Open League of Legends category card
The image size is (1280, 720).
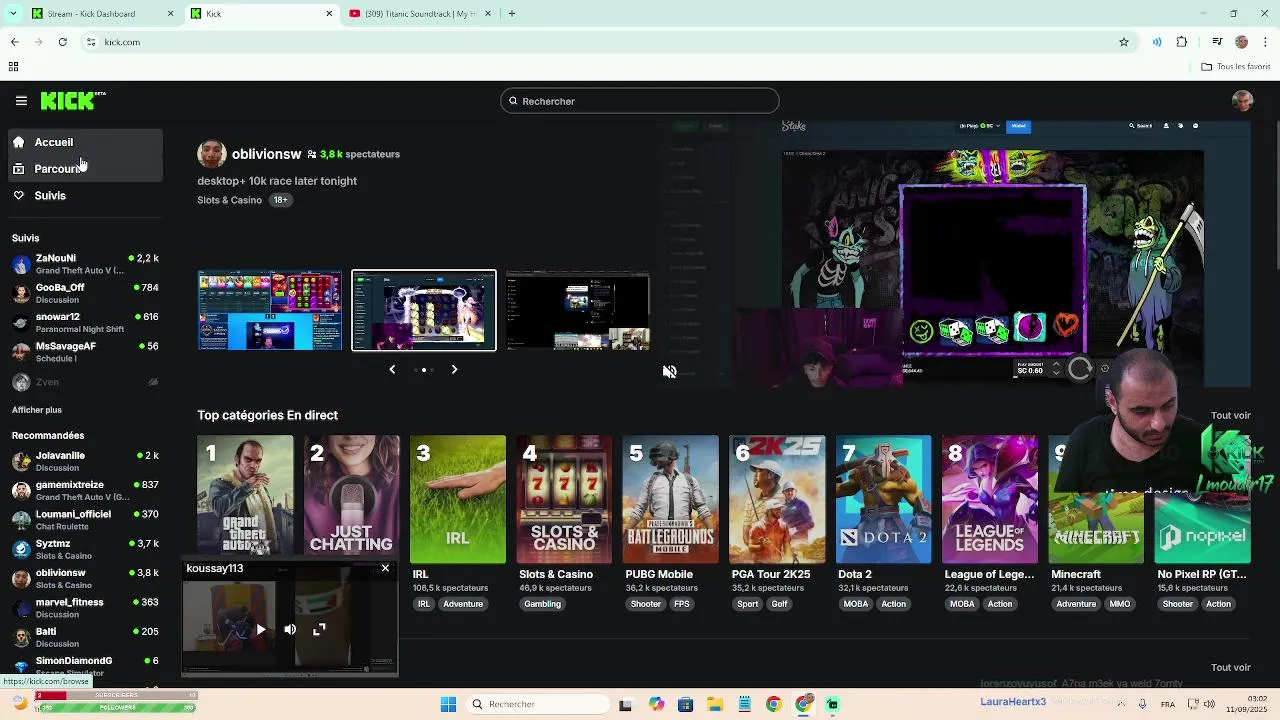[x=990, y=499]
